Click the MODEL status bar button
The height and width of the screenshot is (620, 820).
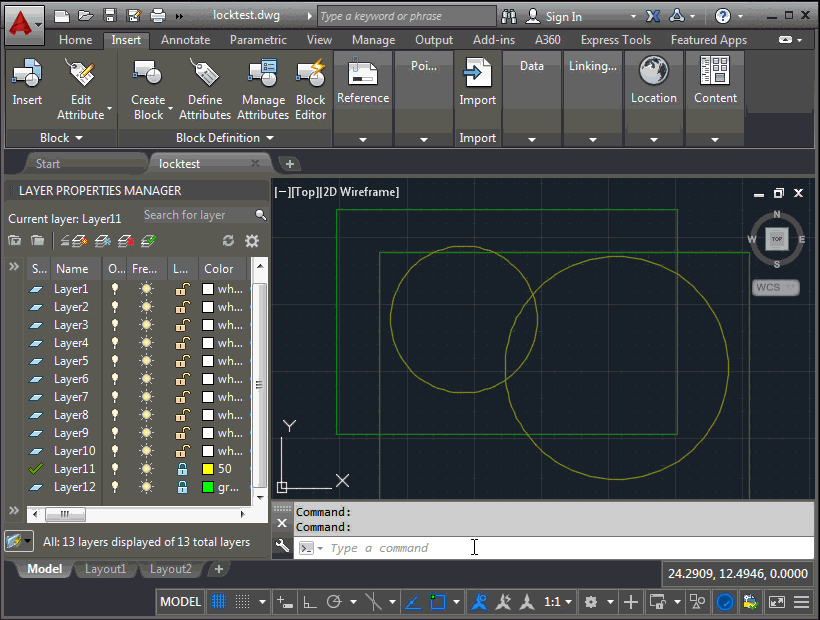[181, 602]
